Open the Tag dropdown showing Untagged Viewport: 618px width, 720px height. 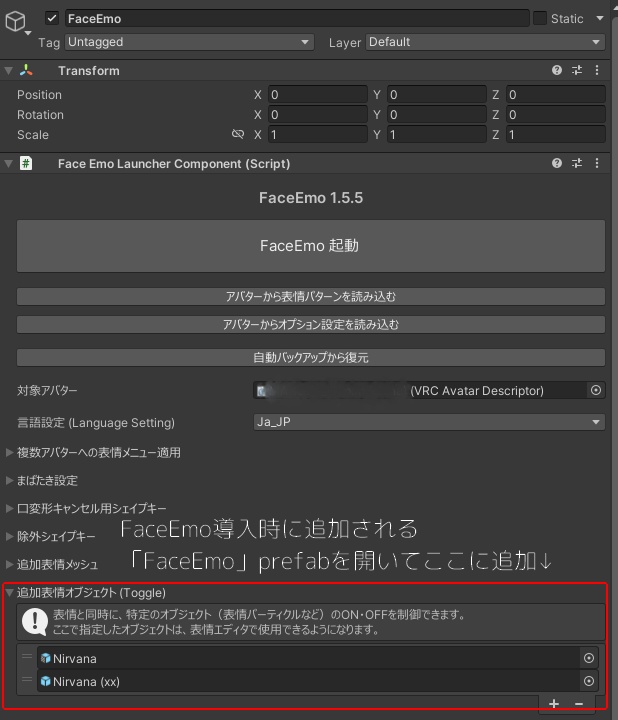189,42
